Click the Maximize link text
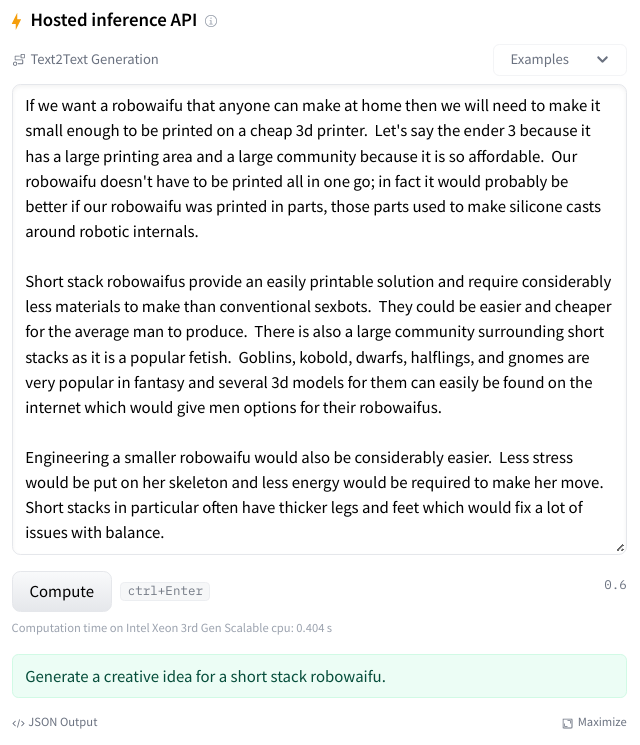Screen dimensions: 640x745 [602, 722]
